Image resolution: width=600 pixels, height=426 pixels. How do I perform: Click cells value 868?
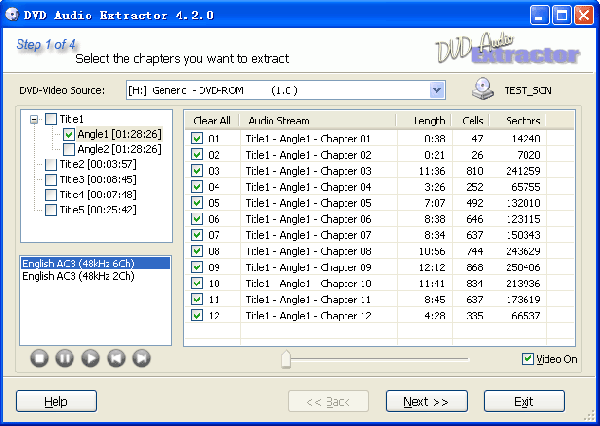tap(474, 267)
